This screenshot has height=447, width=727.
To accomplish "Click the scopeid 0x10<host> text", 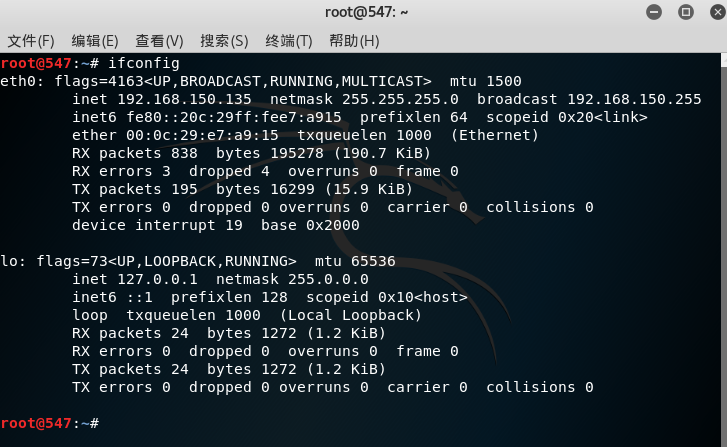I will (x=387, y=297).
